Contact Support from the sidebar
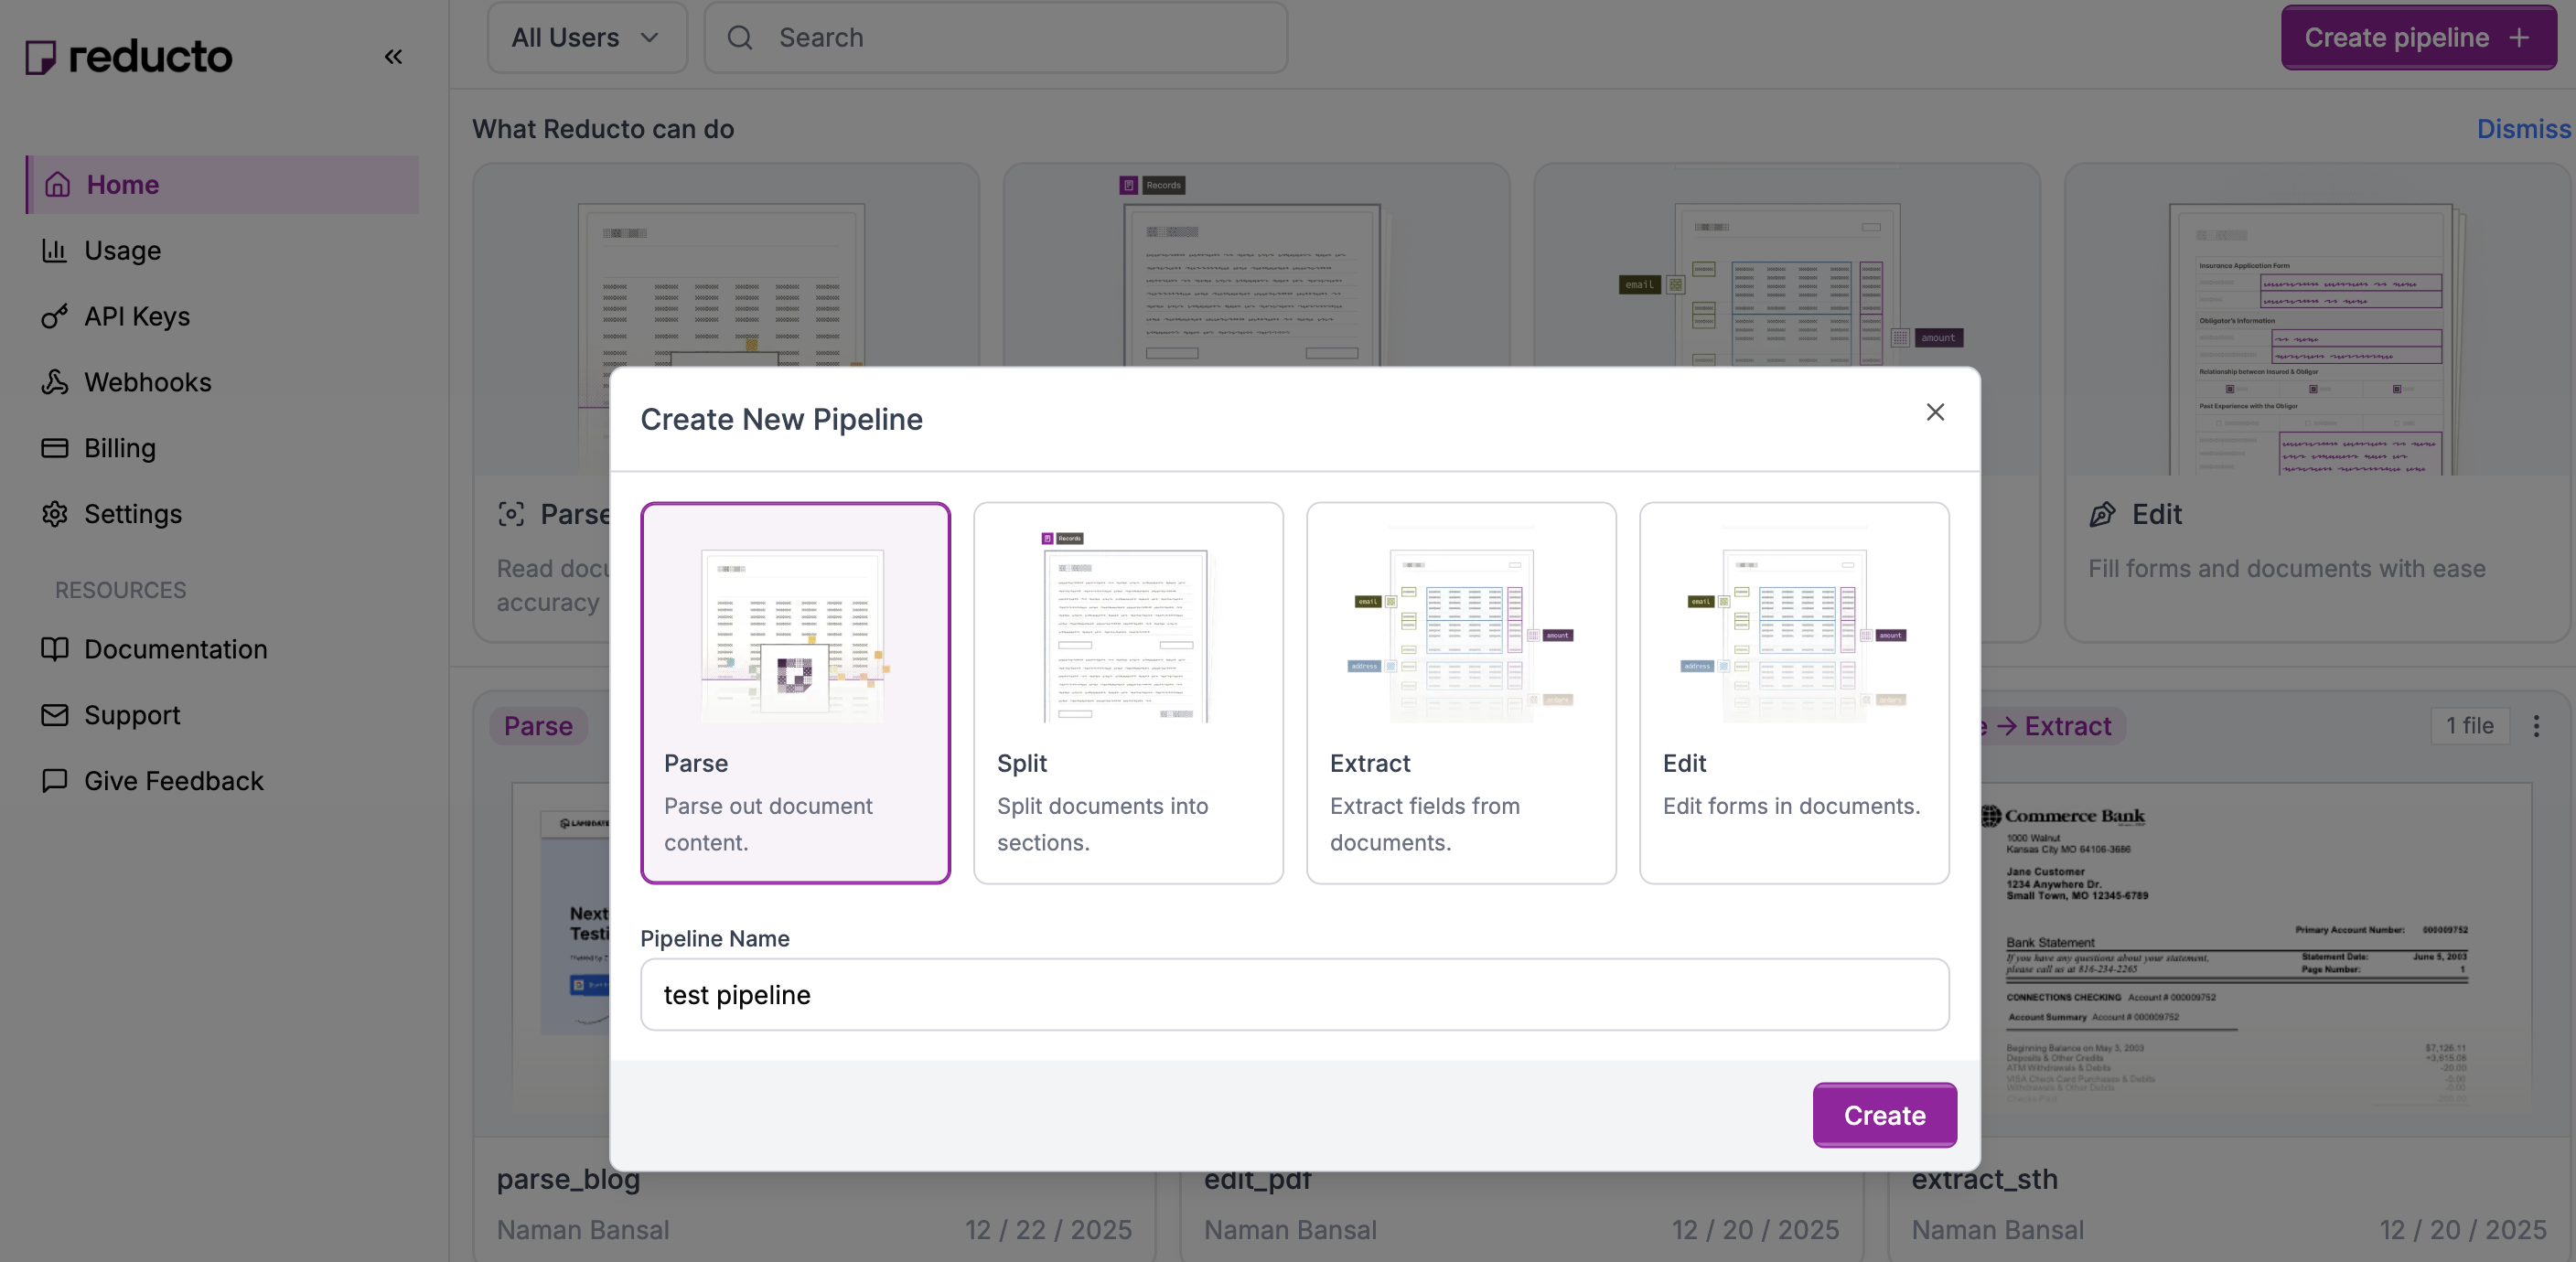Viewport: 2576px width, 1262px height. click(133, 715)
